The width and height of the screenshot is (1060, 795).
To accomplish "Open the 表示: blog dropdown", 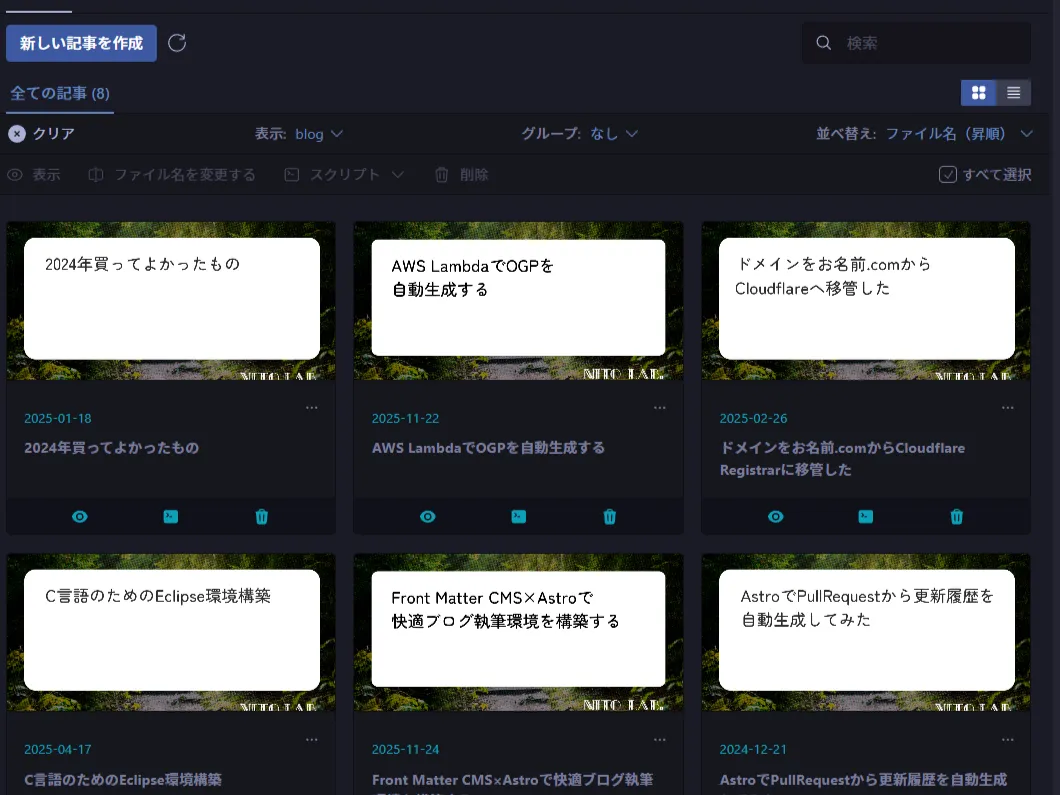I will [x=299, y=134].
